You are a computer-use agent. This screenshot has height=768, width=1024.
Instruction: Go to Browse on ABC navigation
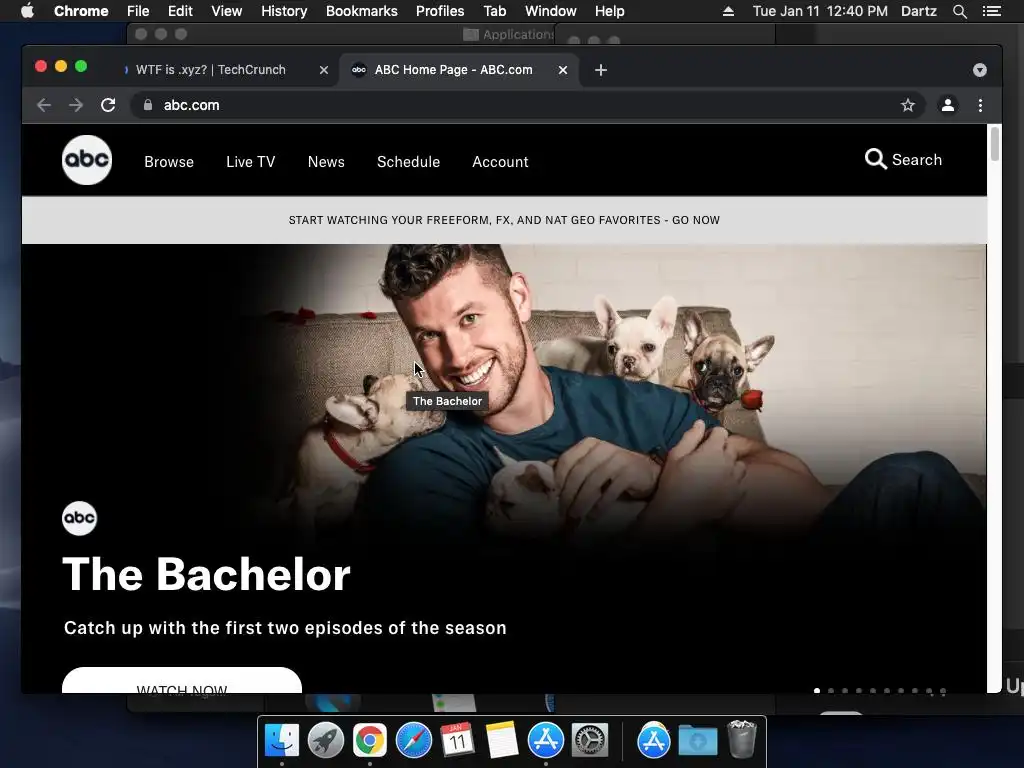pyautogui.click(x=169, y=162)
